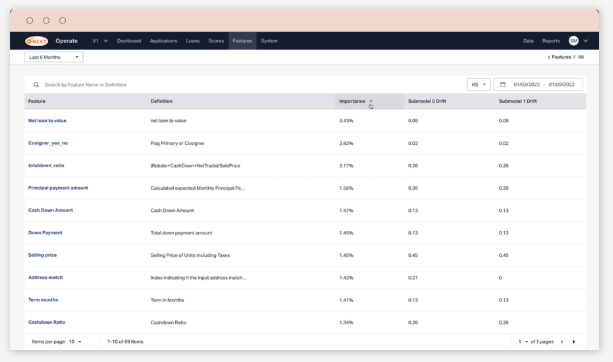The image size is (613, 362).
Task: Click the search magnifier icon
Action: (36, 84)
